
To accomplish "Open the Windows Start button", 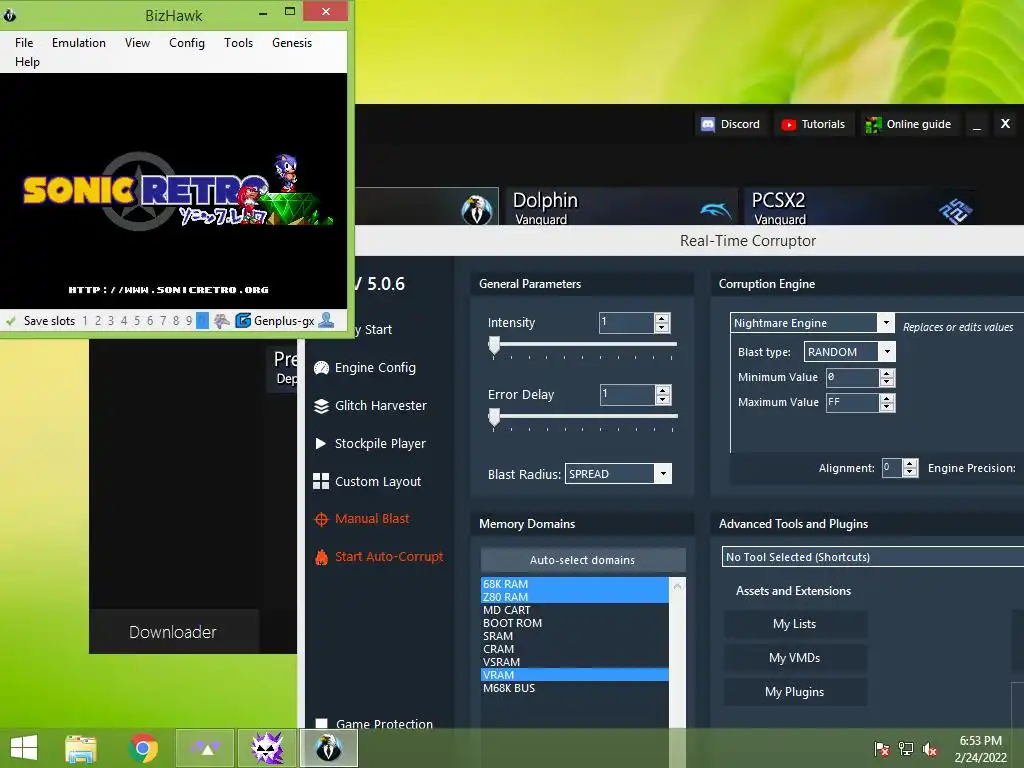I will 24,748.
